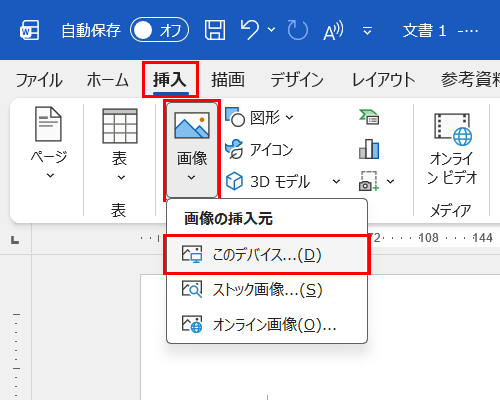Expand the 3D モデル dropdown arrow

tap(336, 182)
